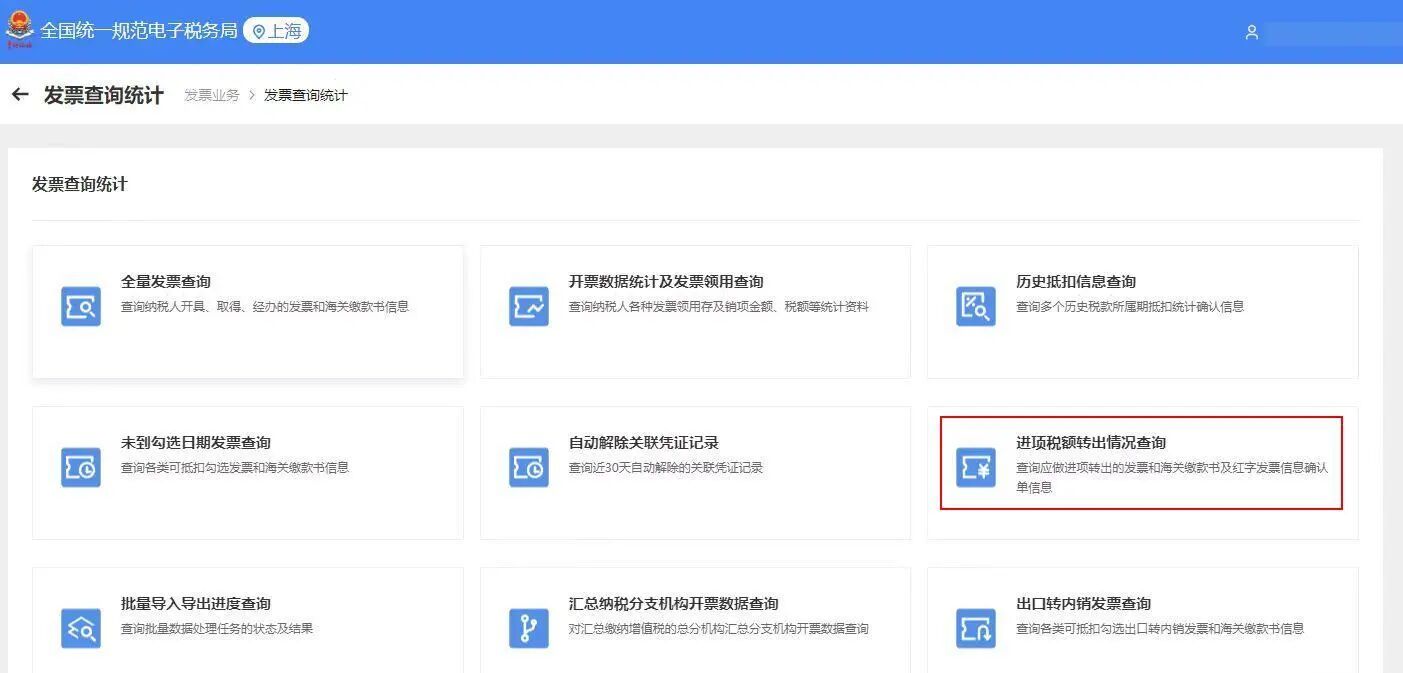Screen dimensions: 1403x673
Task: Click the 历史抵扣信息查询 icon
Action: point(976,307)
